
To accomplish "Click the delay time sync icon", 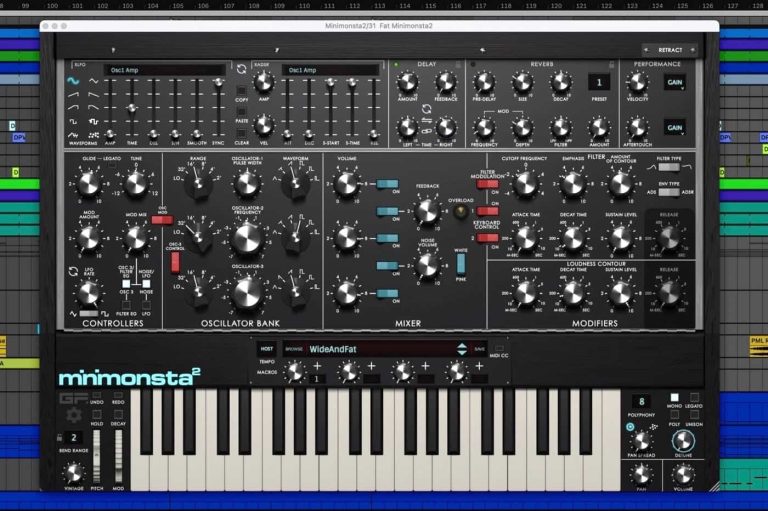I will [x=427, y=108].
